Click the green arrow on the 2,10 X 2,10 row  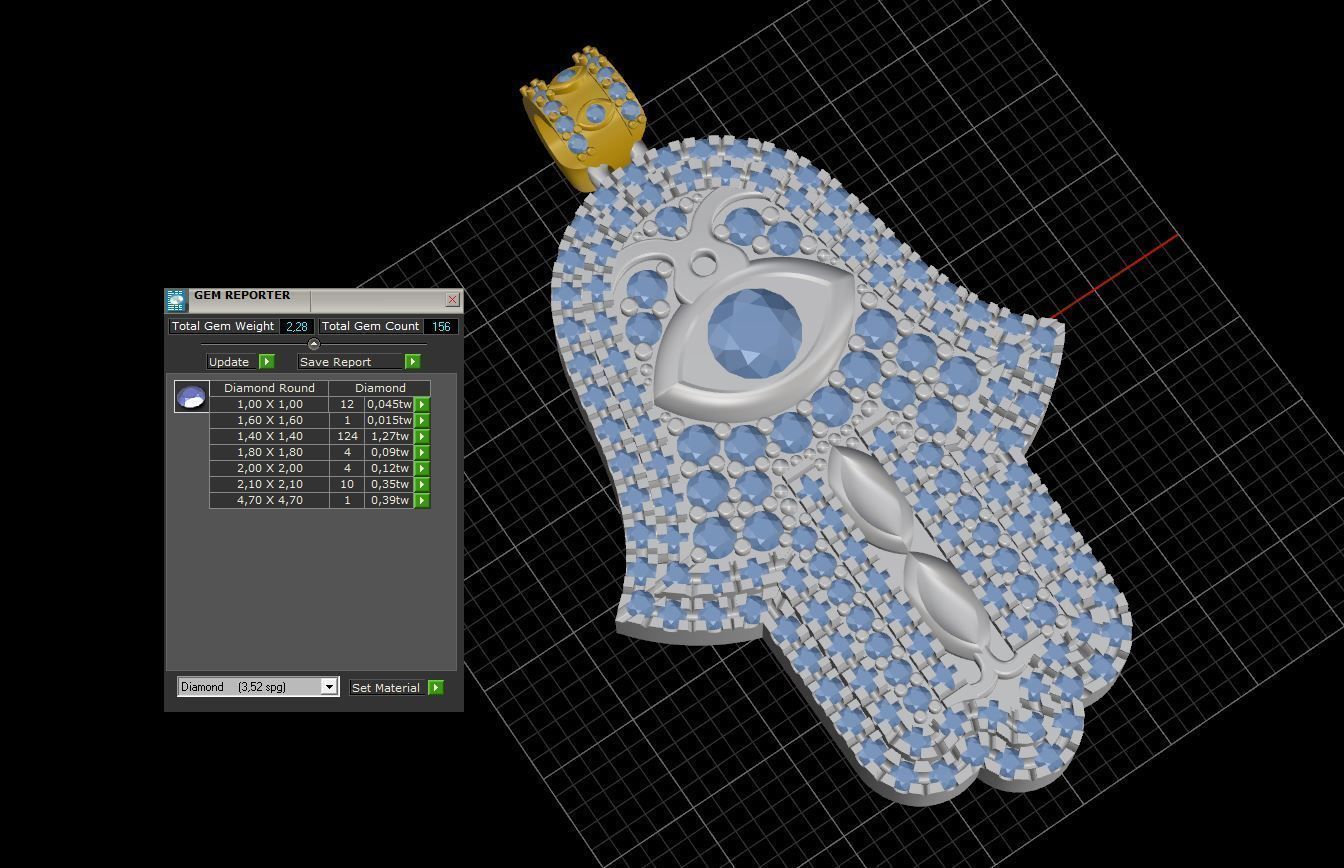click(422, 484)
